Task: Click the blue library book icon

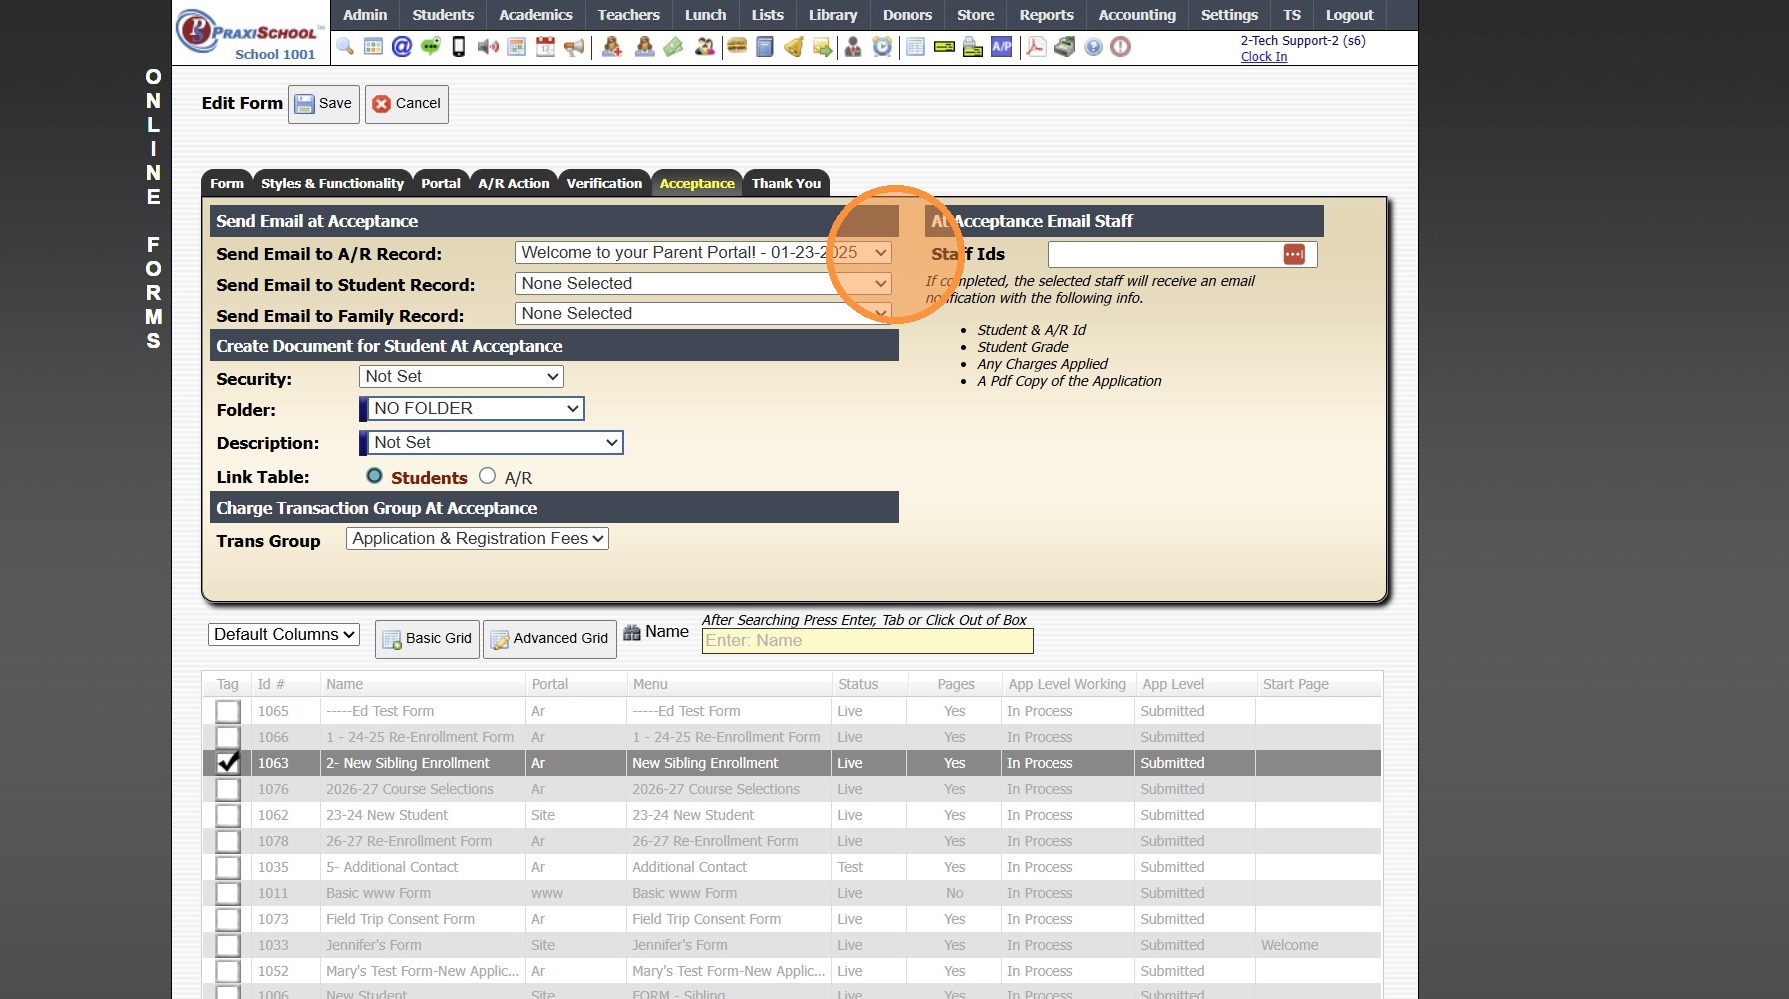Action: coord(765,47)
